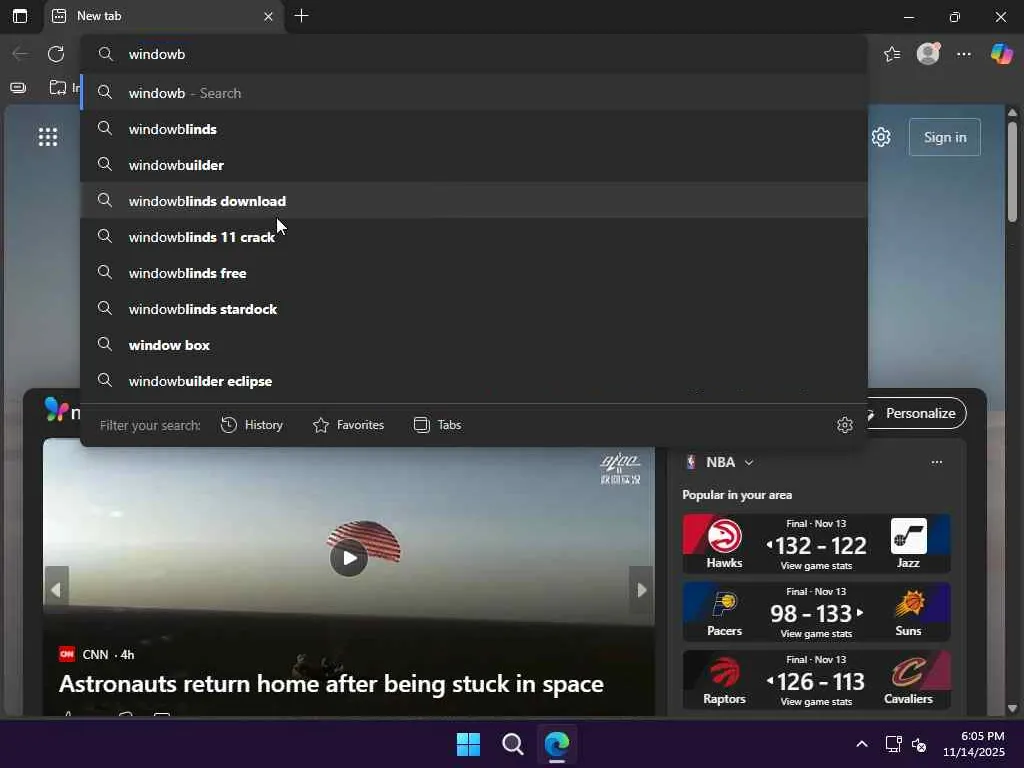Filter search by History

pyautogui.click(x=251, y=425)
